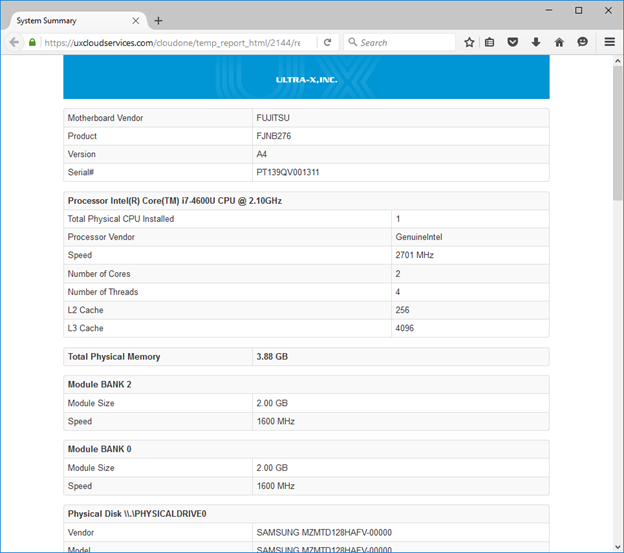This screenshot has height=553, width=624.
Task: Select the System Summary tab
Action: click(65, 20)
